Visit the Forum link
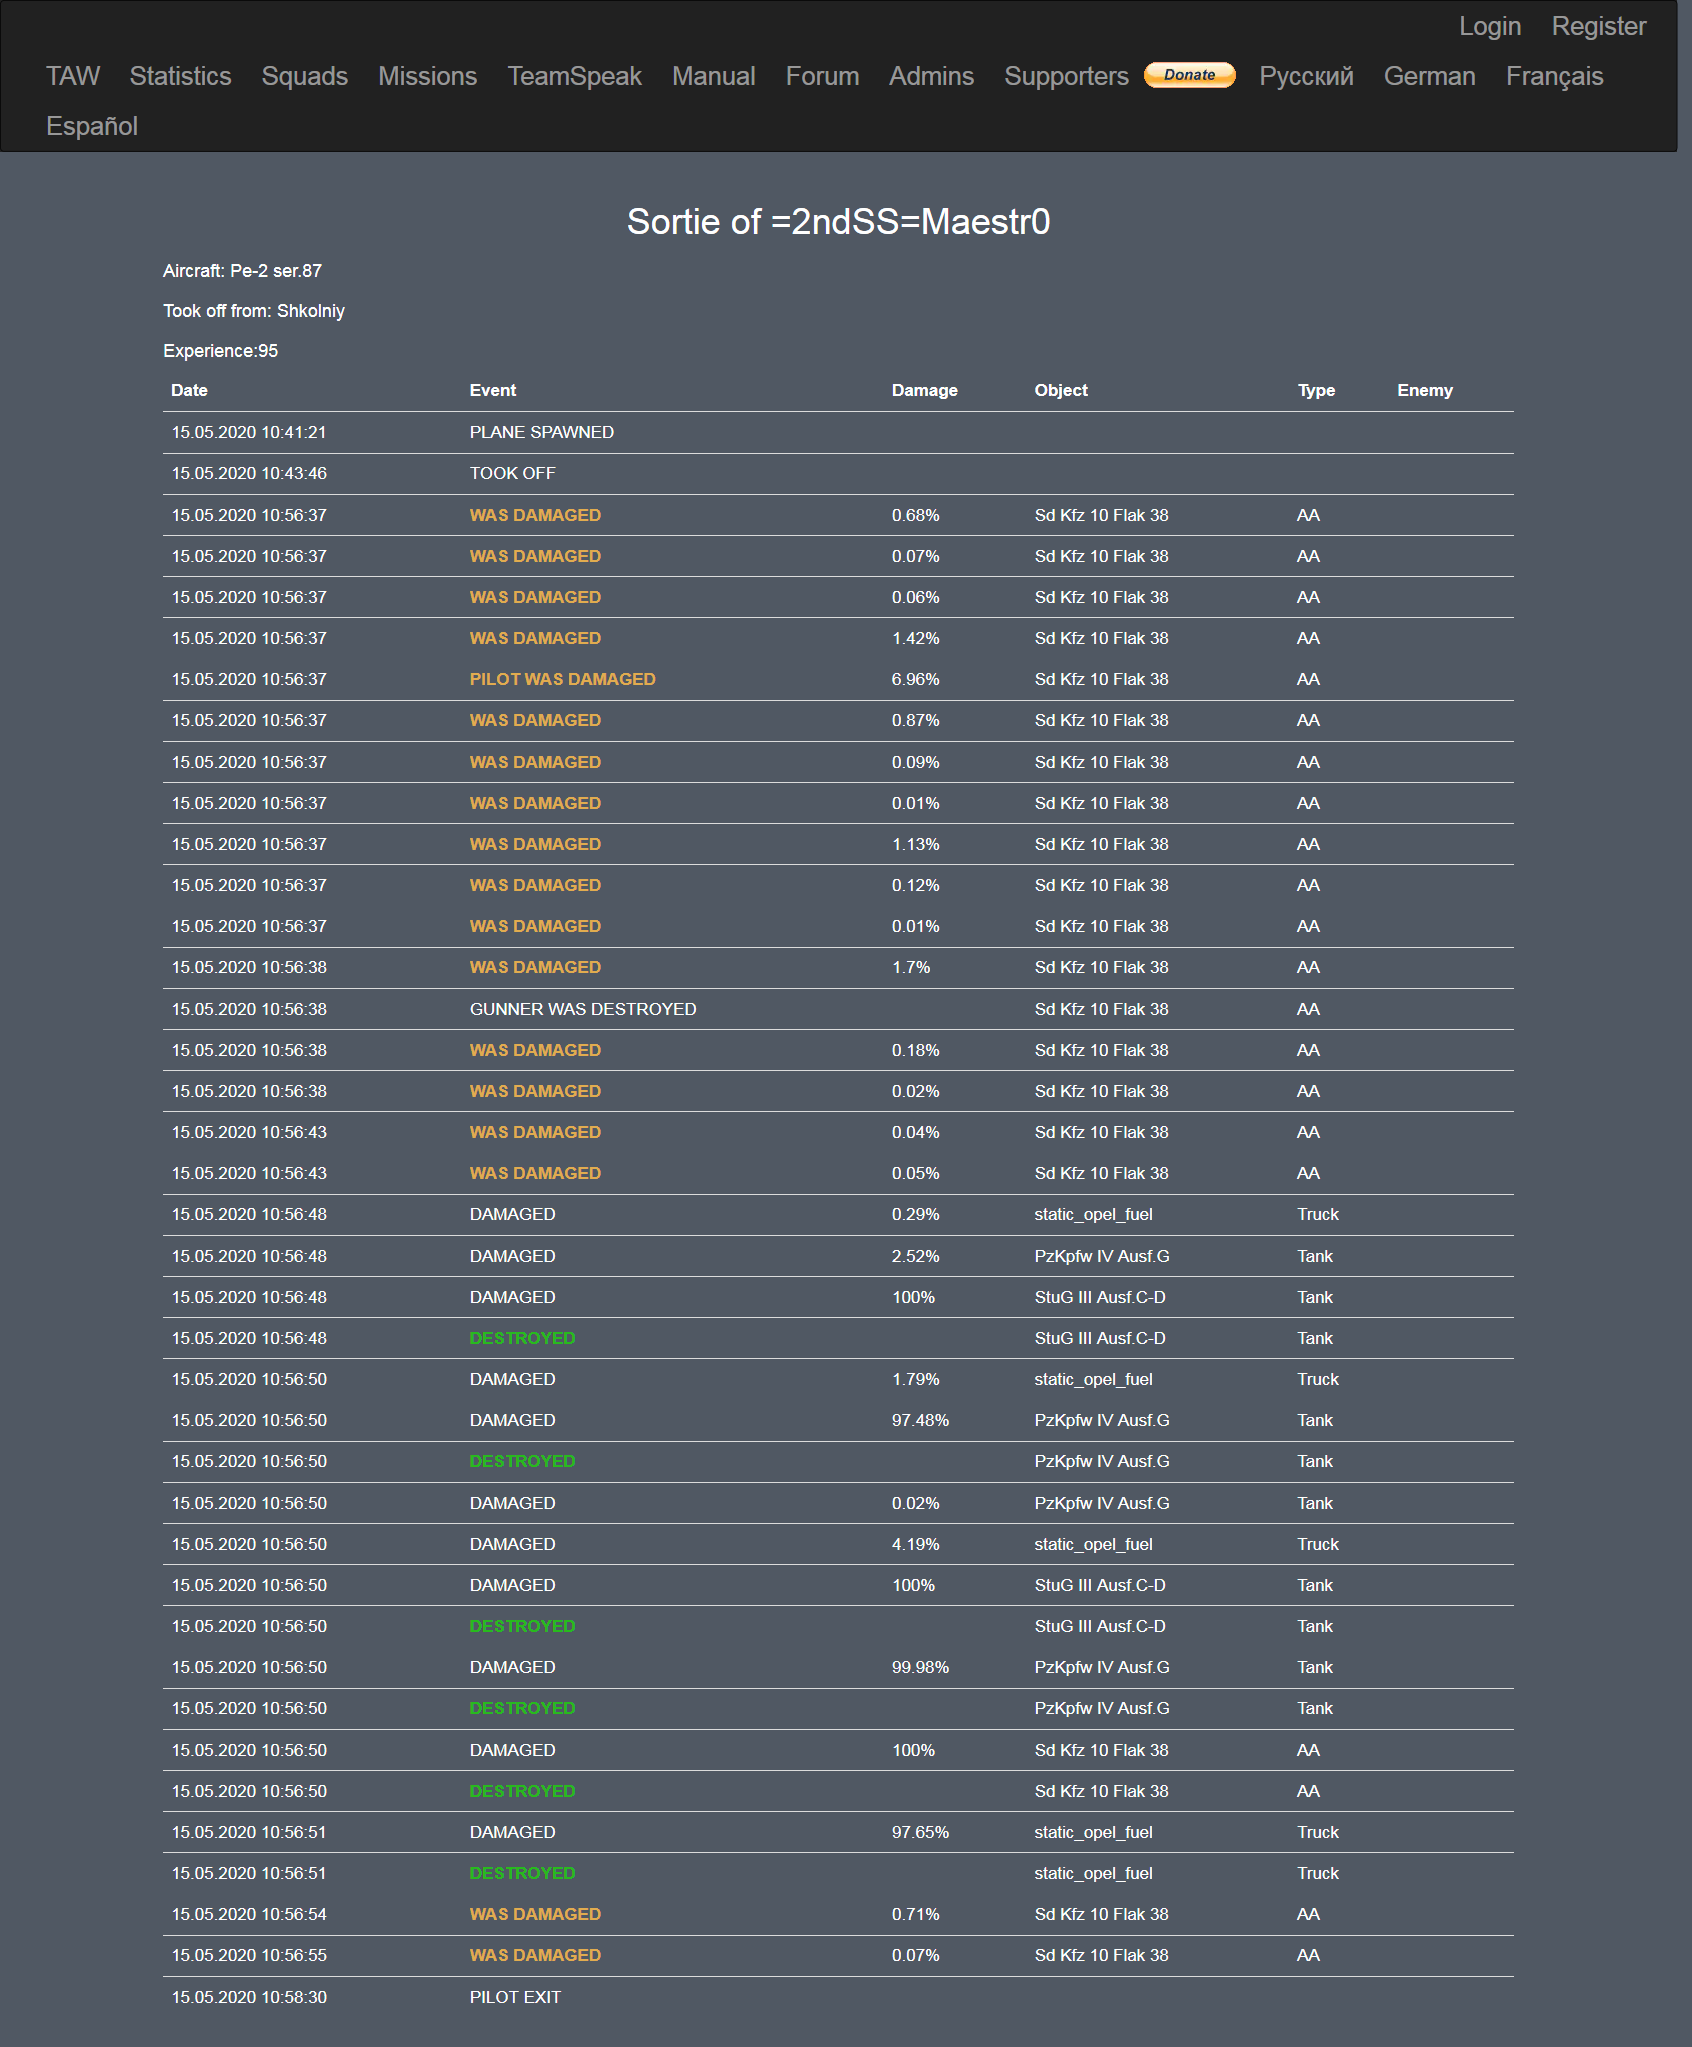This screenshot has height=2047, width=1692. tap(822, 76)
